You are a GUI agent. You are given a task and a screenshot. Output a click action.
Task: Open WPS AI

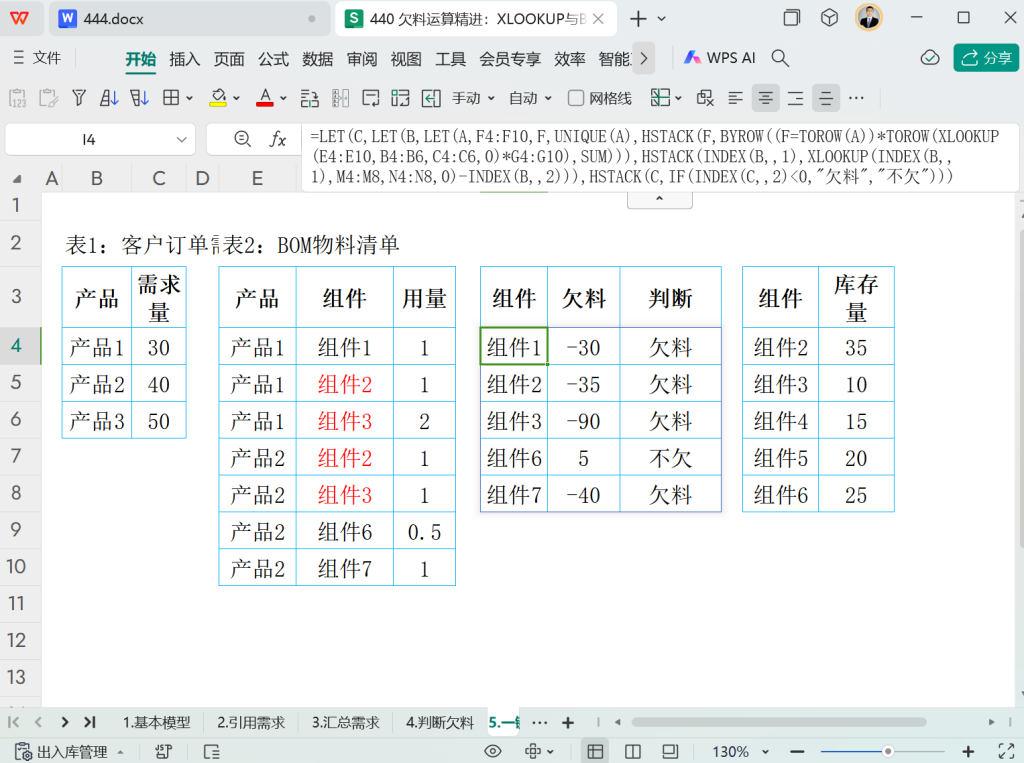[720, 58]
